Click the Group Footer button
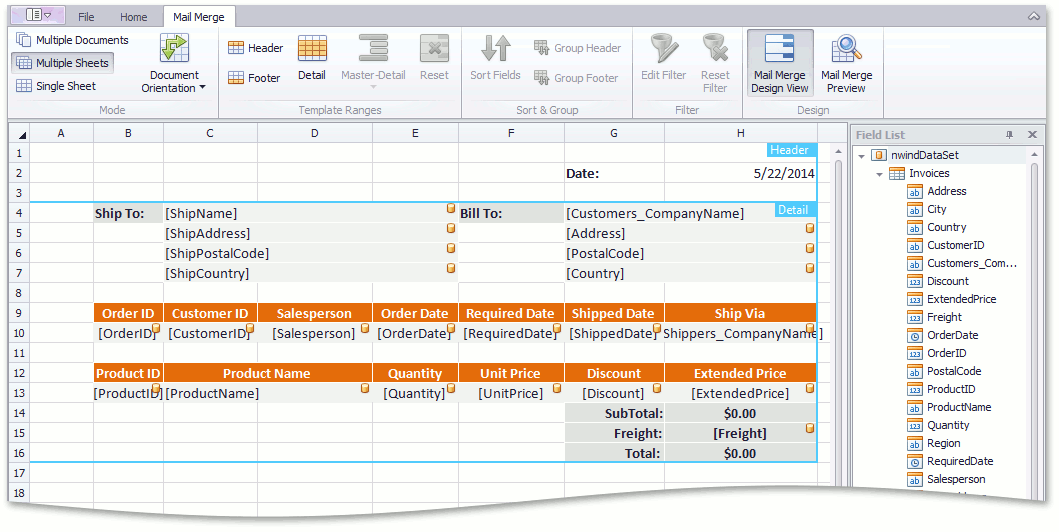 click(576, 78)
